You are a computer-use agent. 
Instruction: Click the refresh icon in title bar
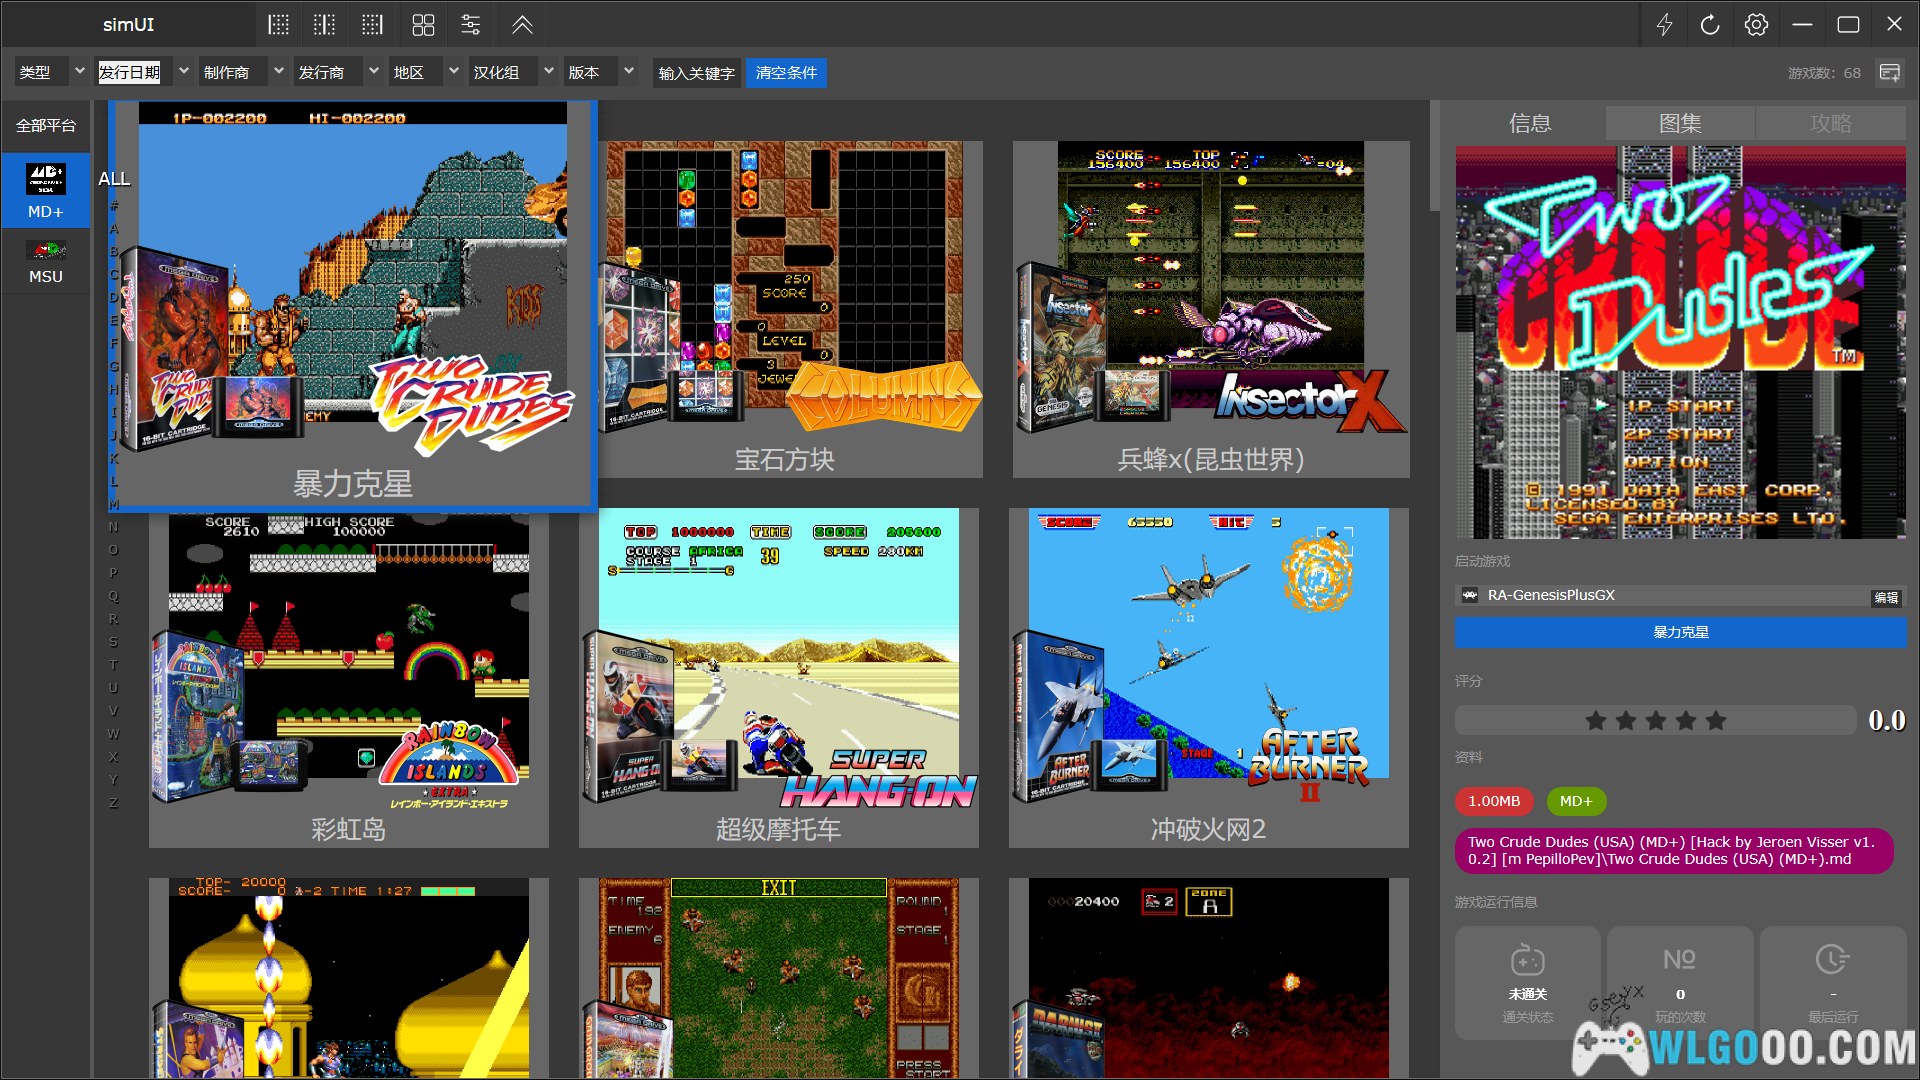[x=1710, y=25]
